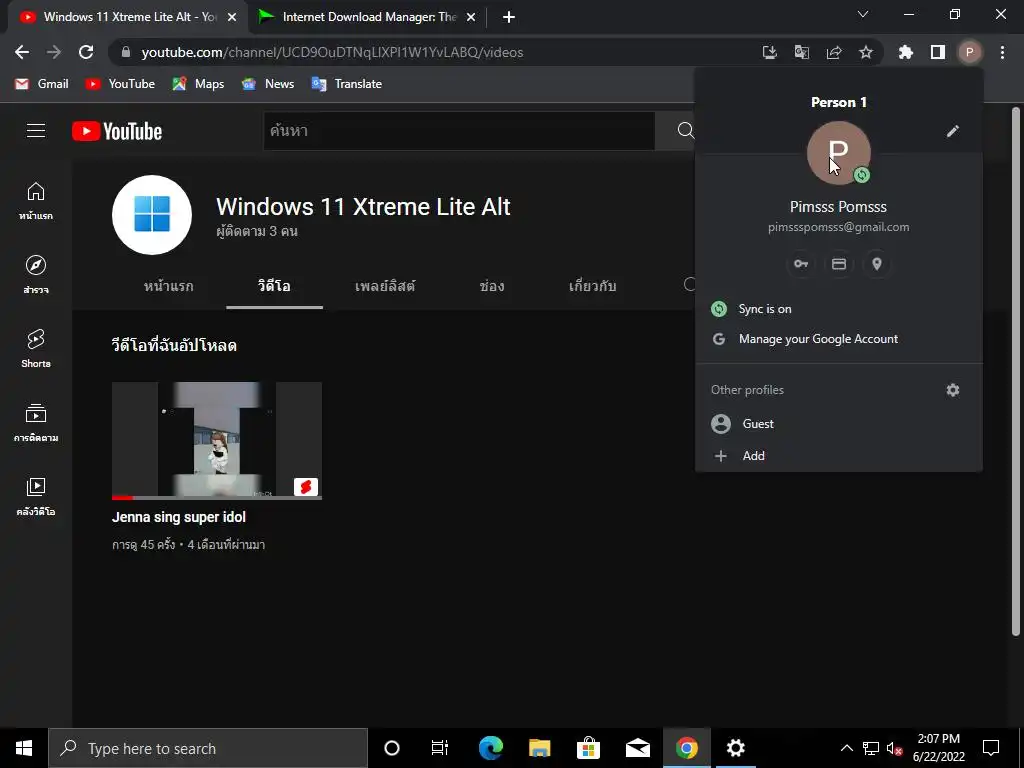Open saved passwords key icon
1024x768 pixels.
pos(801,264)
